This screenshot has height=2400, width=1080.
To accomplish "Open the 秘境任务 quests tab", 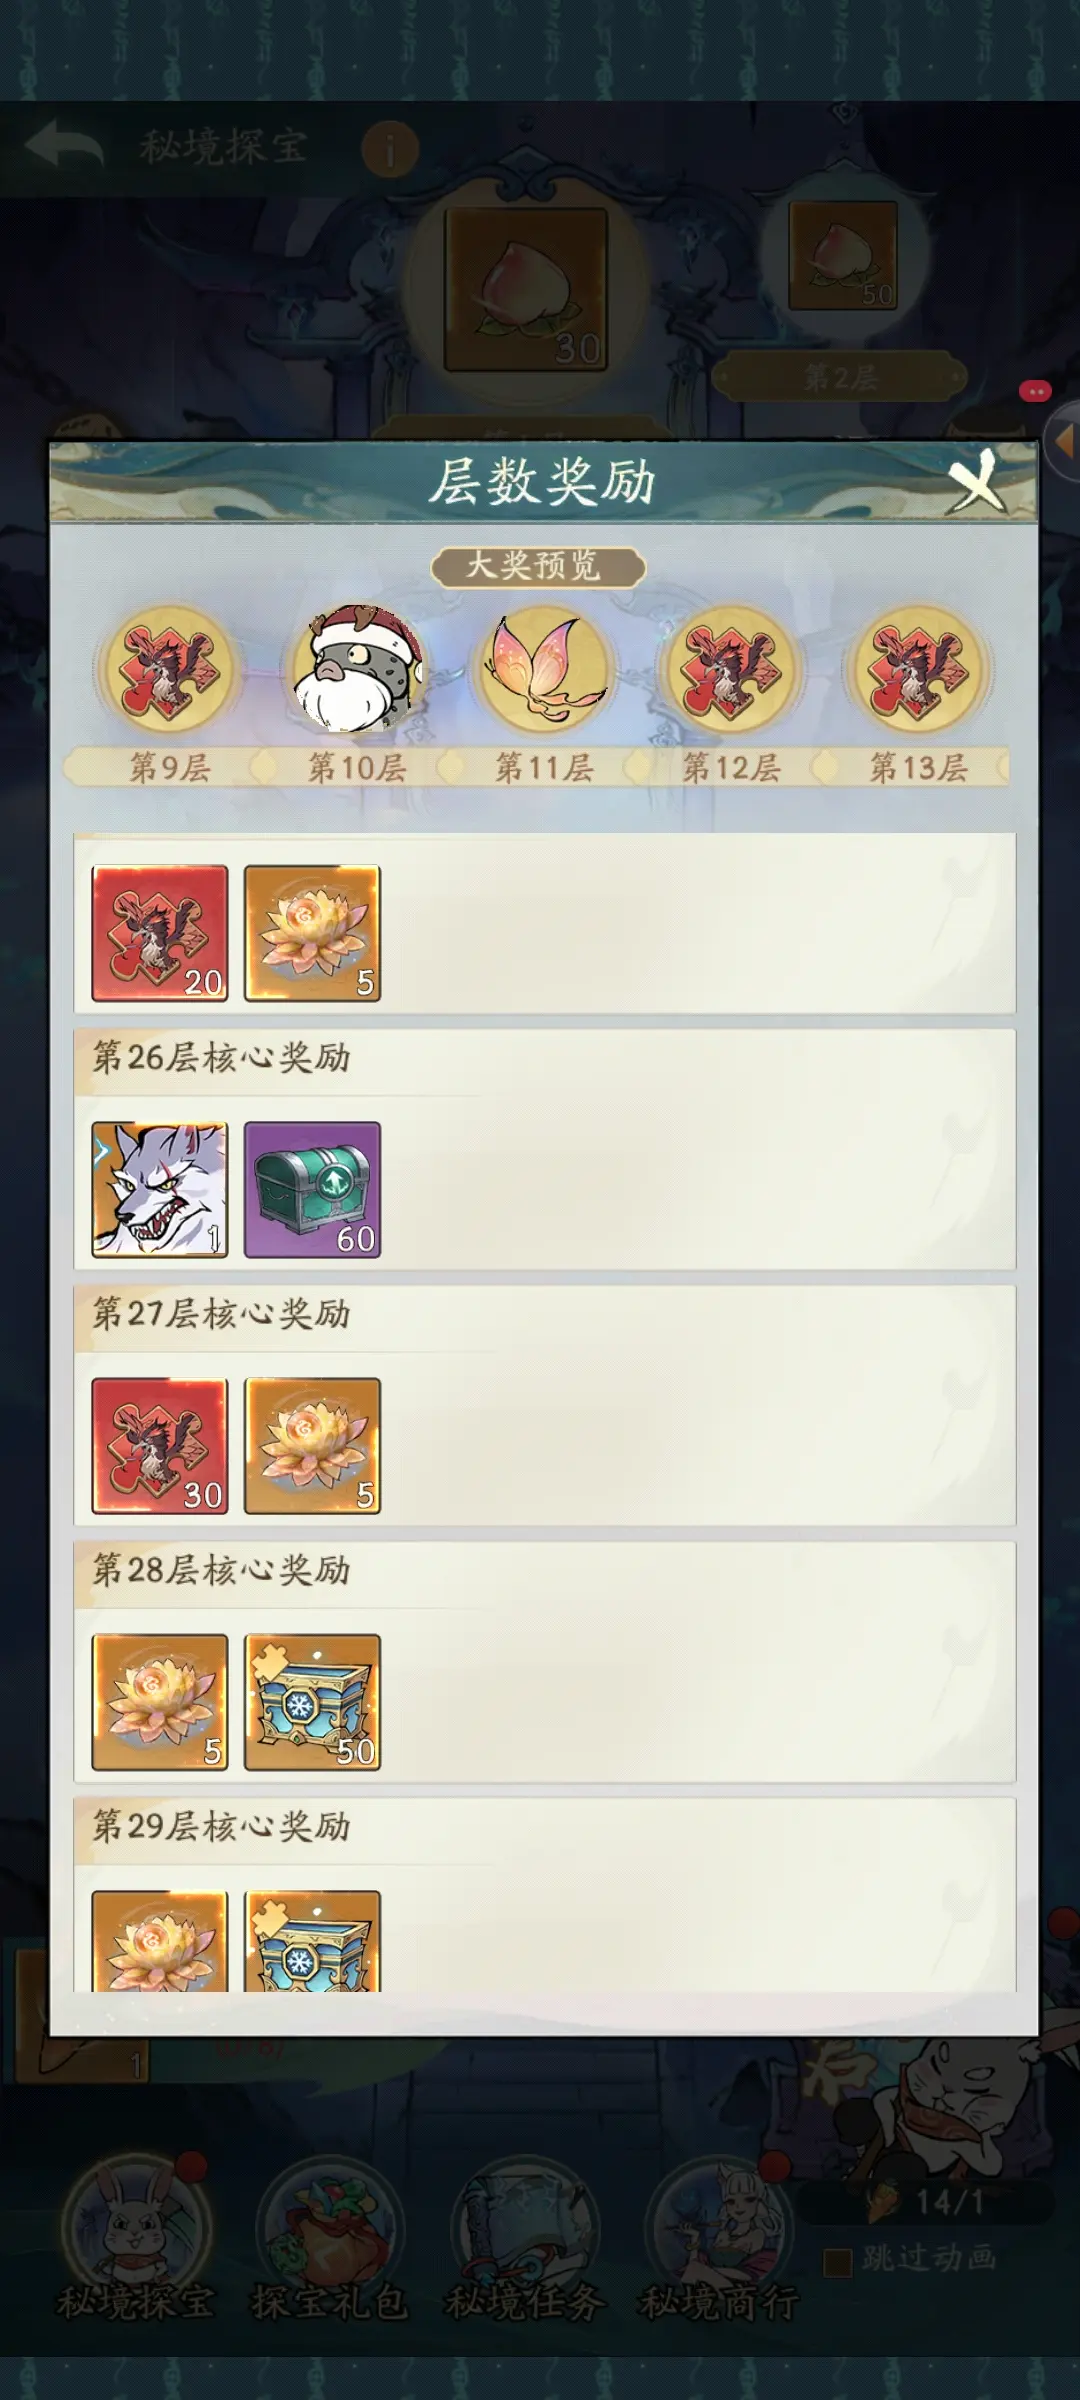I will pos(525,2245).
